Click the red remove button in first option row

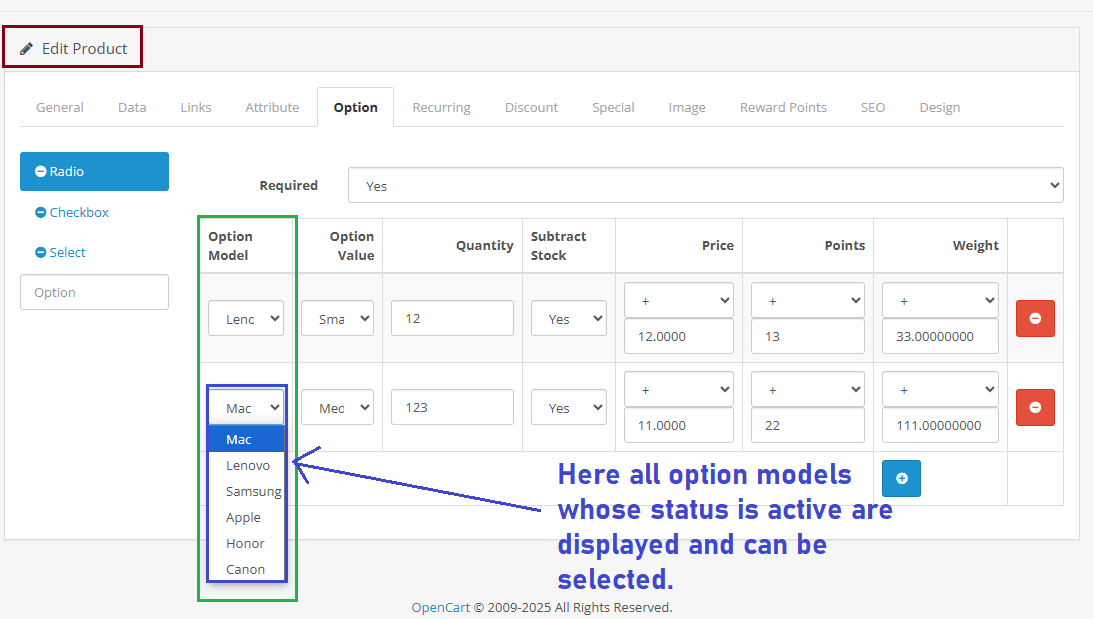(x=1035, y=318)
